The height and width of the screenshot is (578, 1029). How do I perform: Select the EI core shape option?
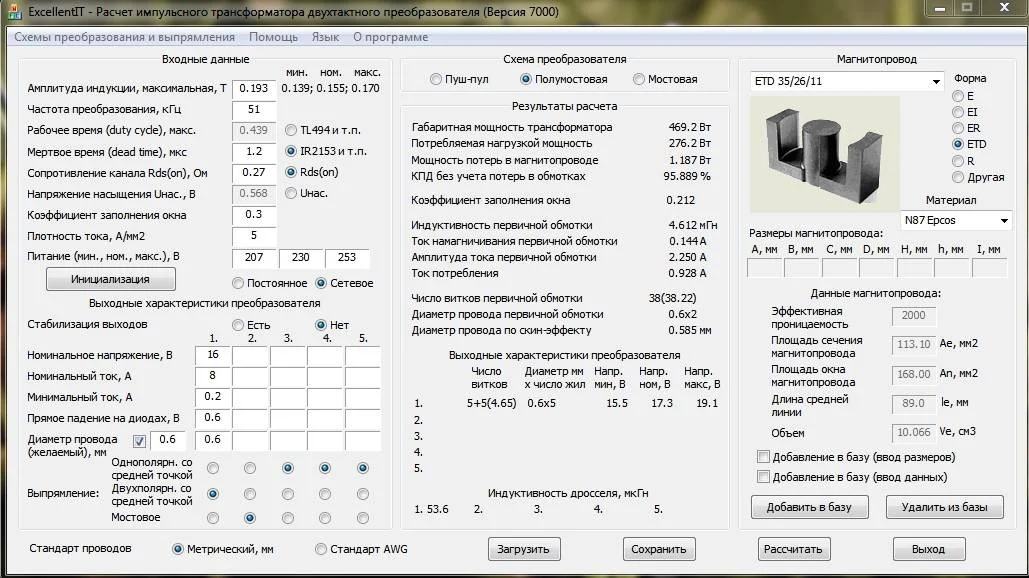coord(958,112)
